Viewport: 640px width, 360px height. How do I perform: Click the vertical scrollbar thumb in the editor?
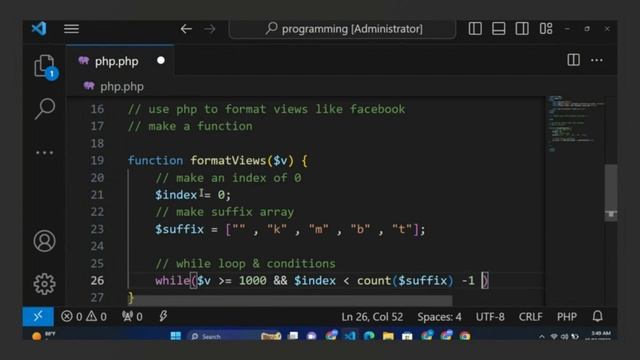point(611,192)
